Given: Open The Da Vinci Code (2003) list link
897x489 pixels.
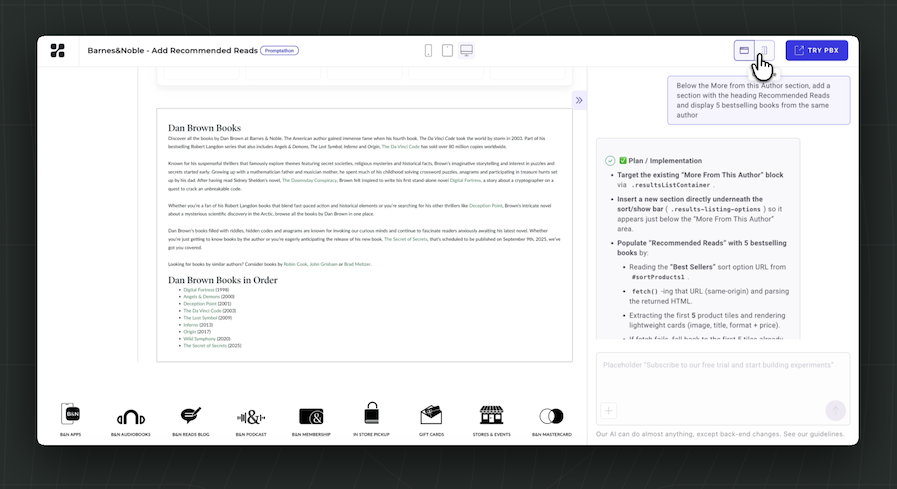Looking at the screenshot, I should (202, 311).
